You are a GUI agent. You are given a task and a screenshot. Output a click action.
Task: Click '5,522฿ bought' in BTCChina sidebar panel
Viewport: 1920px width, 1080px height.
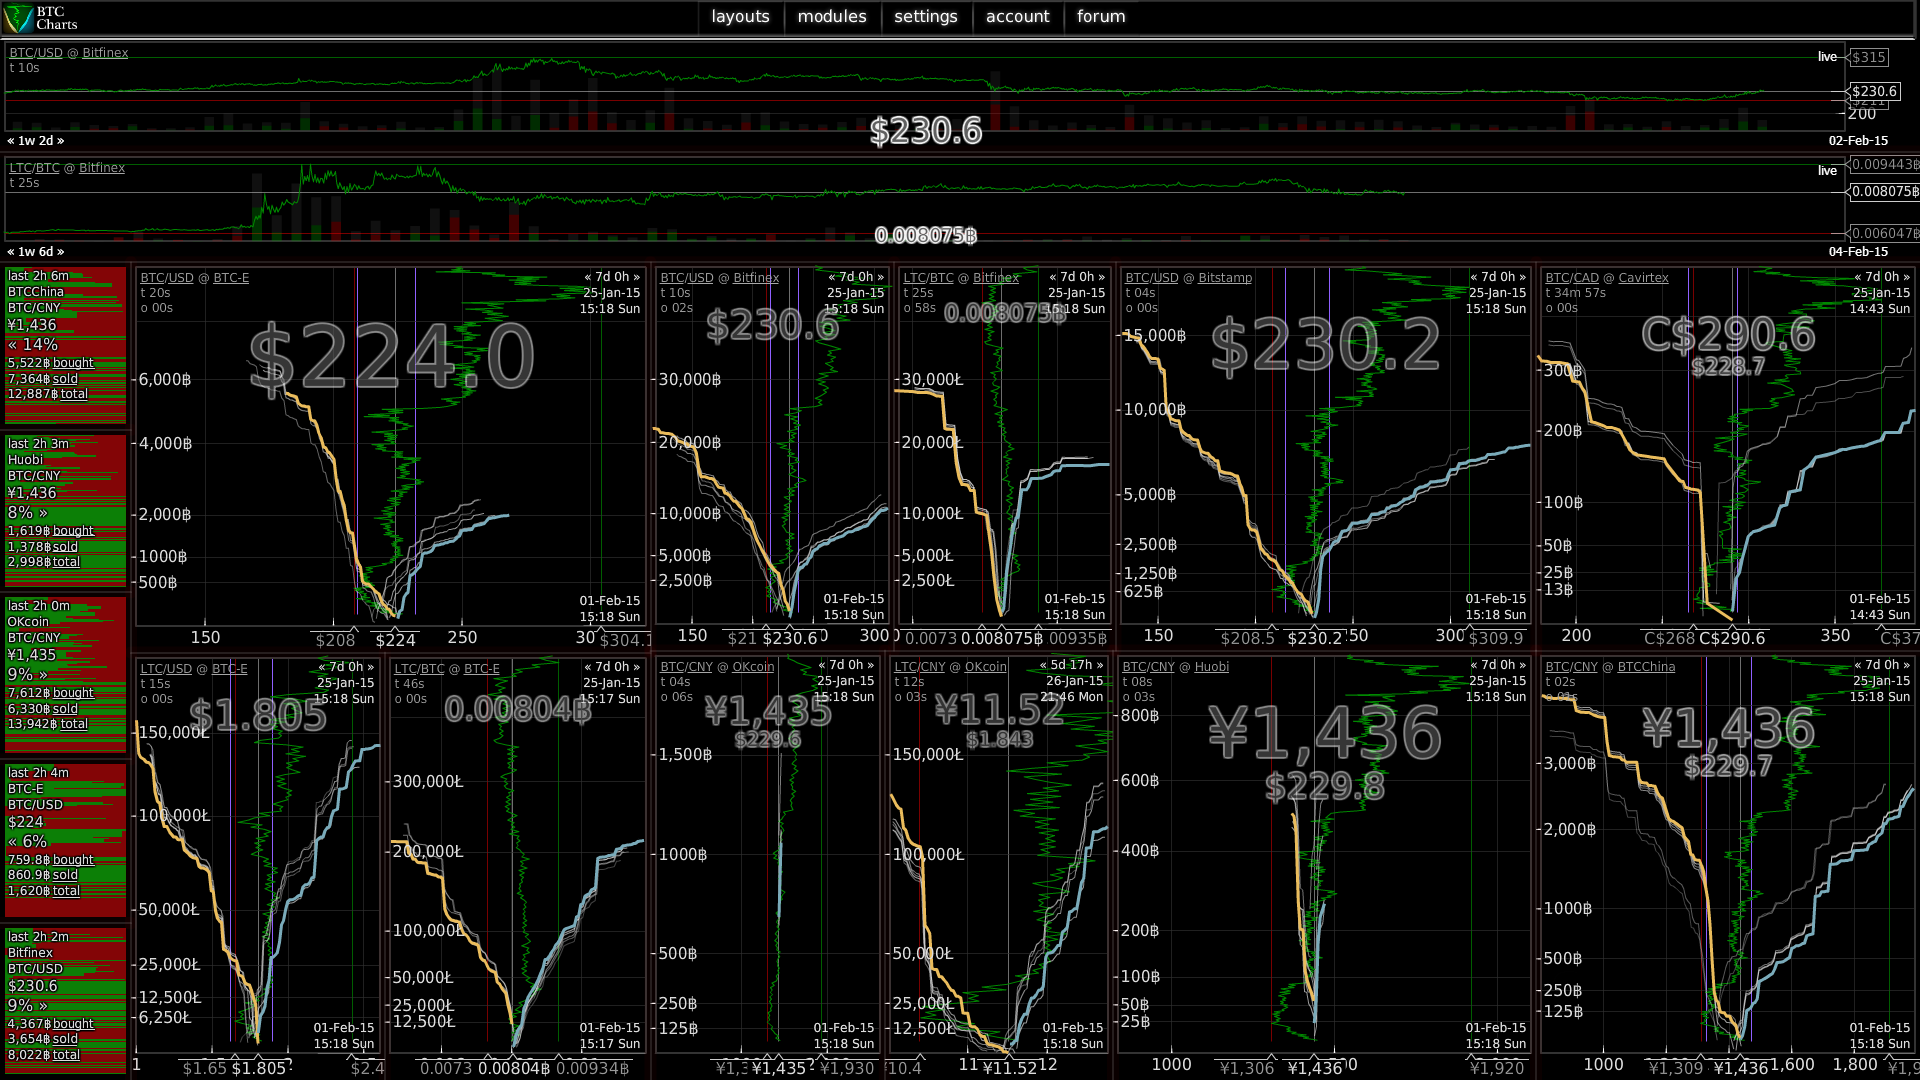51,363
